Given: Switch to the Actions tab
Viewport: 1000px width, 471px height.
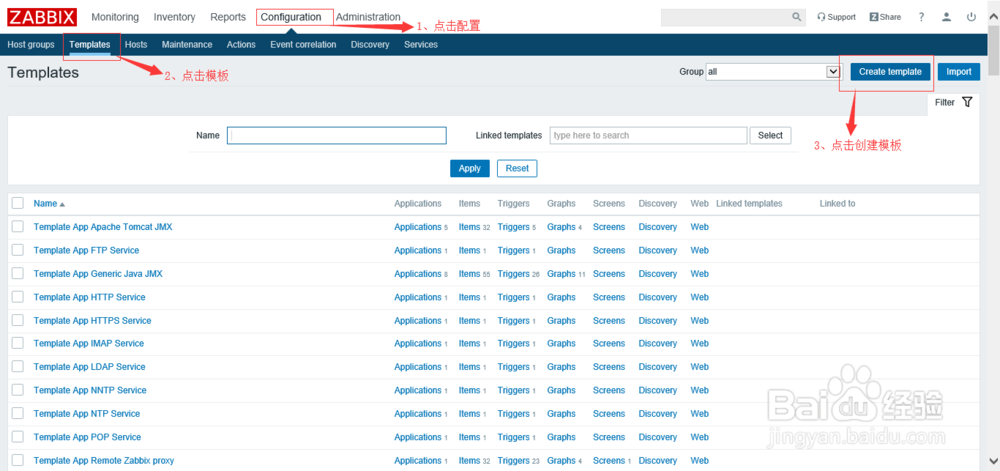Looking at the screenshot, I should (x=241, y=45).
